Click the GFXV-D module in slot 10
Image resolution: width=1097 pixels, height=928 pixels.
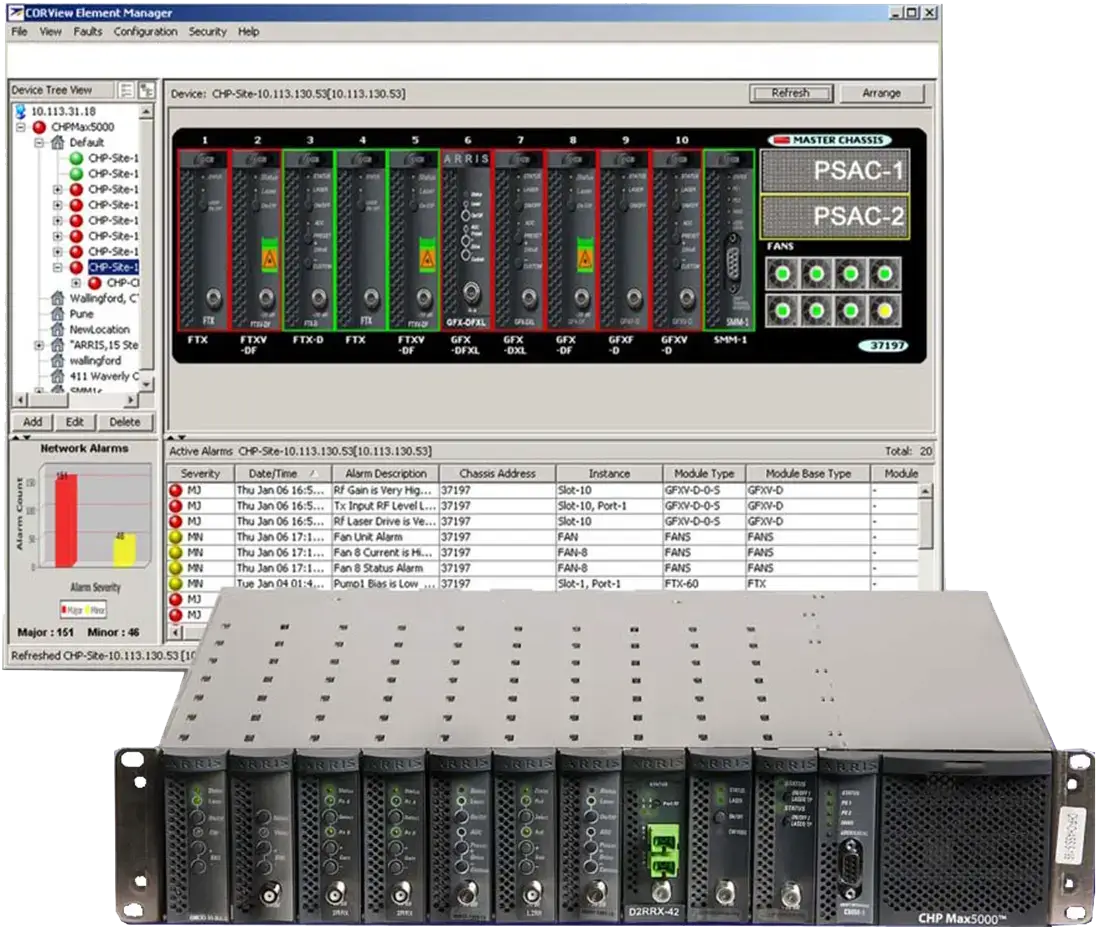pos(675,238)
